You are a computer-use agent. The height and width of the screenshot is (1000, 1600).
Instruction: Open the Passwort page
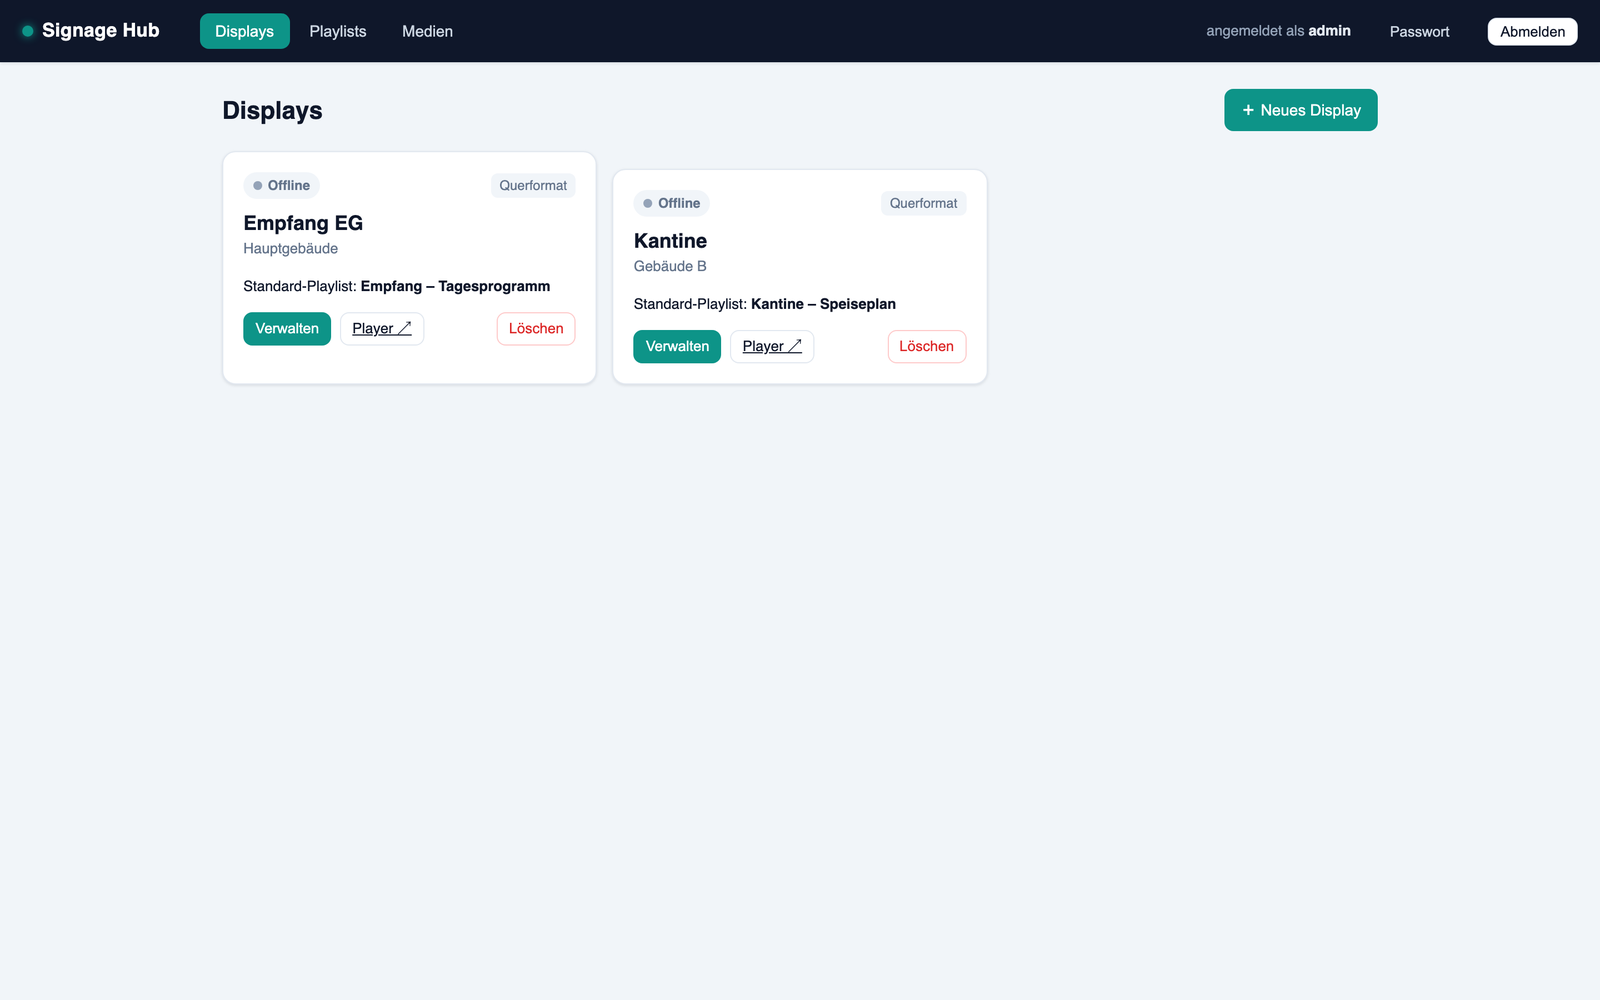coord(1419,31)
